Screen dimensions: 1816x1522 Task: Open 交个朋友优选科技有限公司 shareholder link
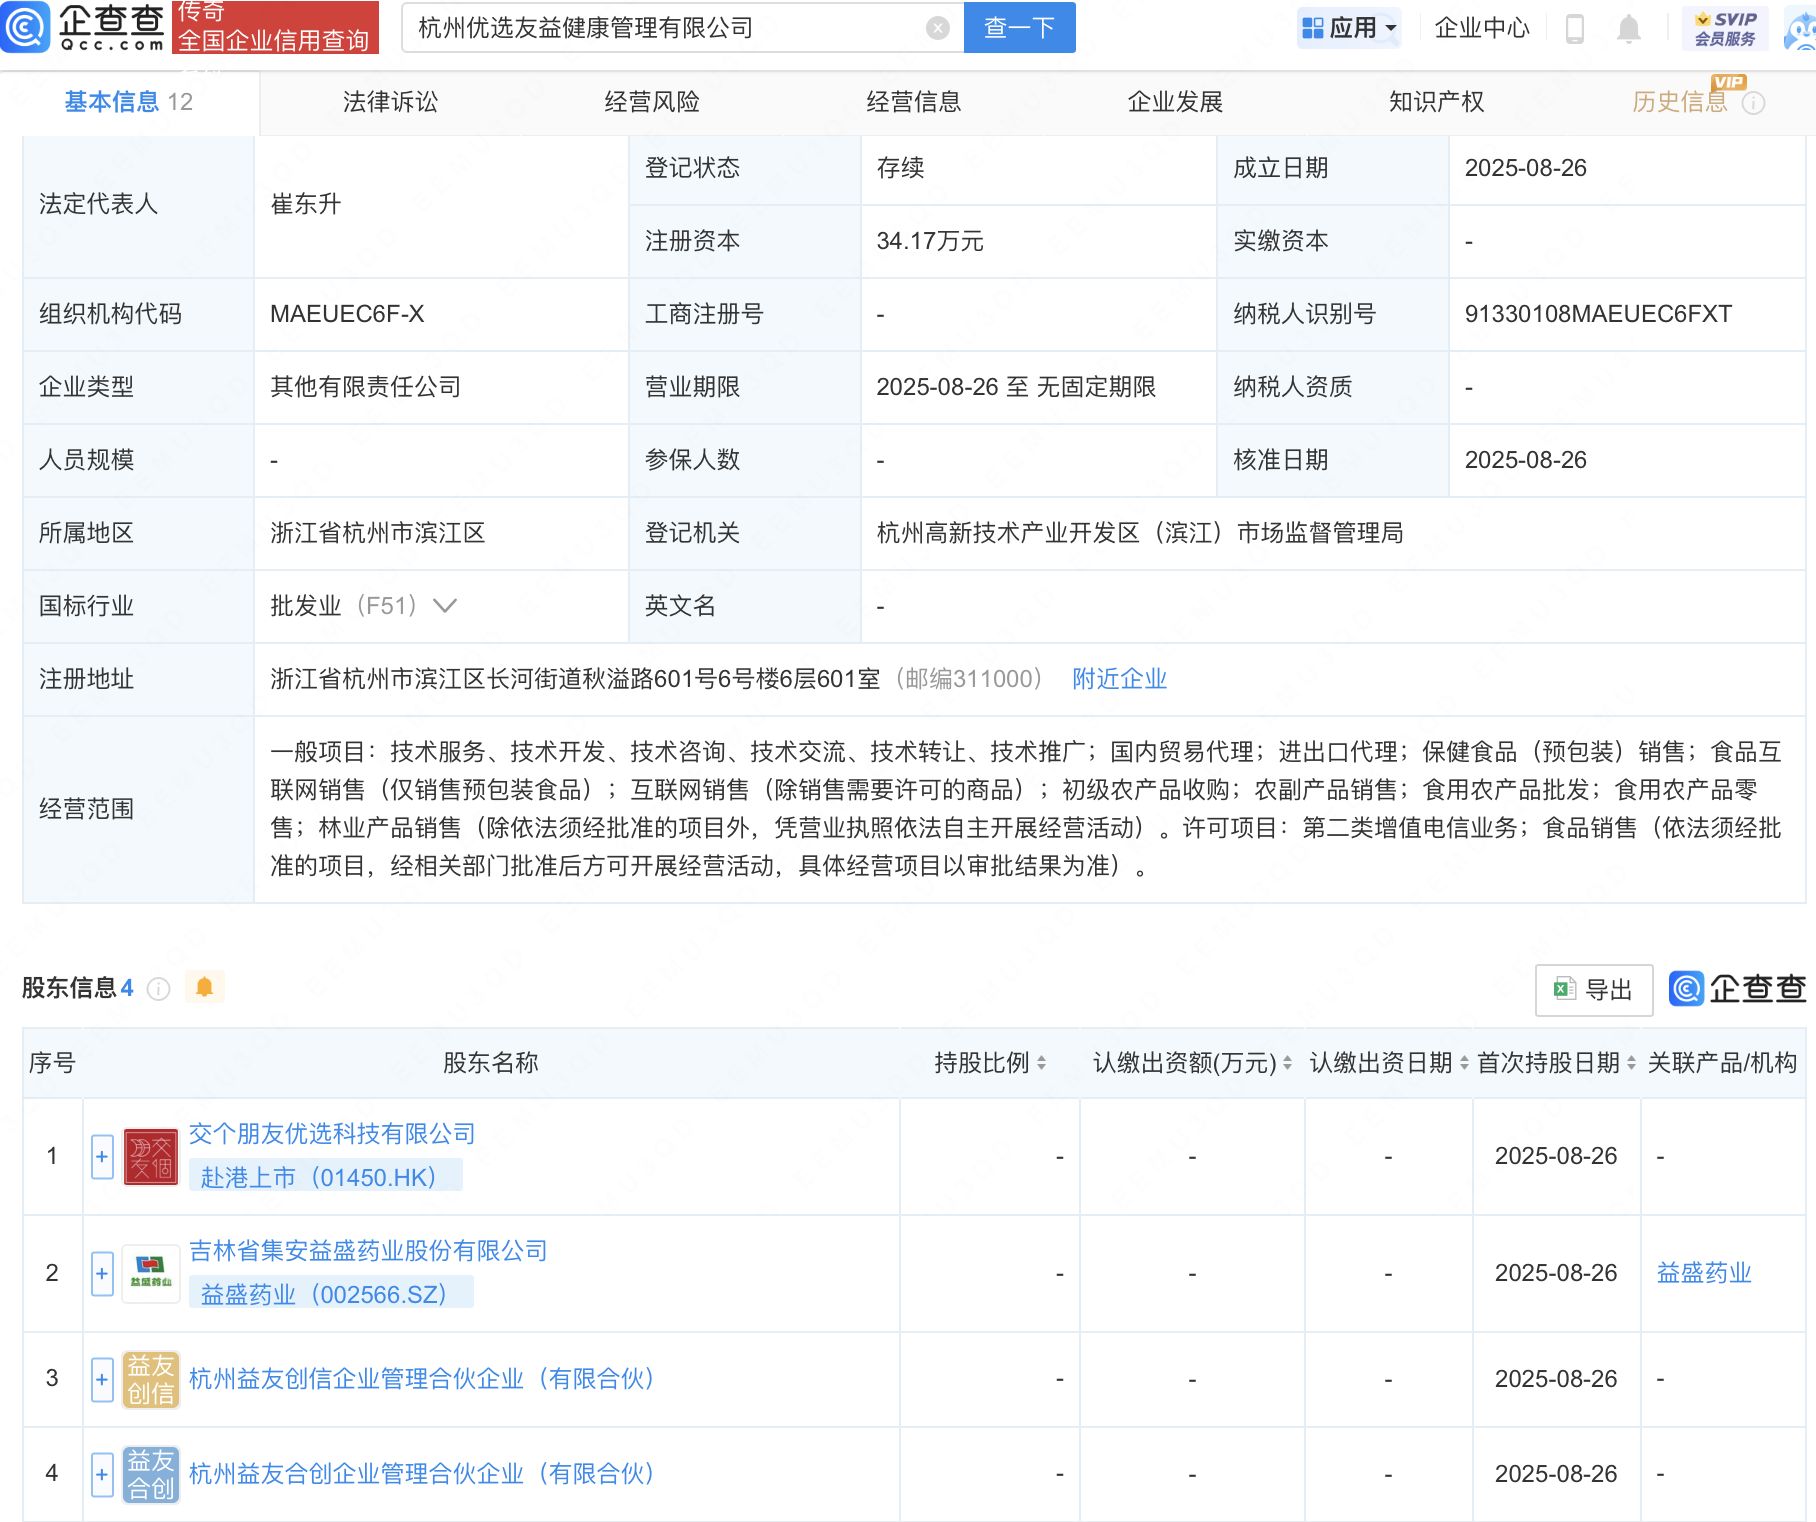click(x=332, y=1134)
